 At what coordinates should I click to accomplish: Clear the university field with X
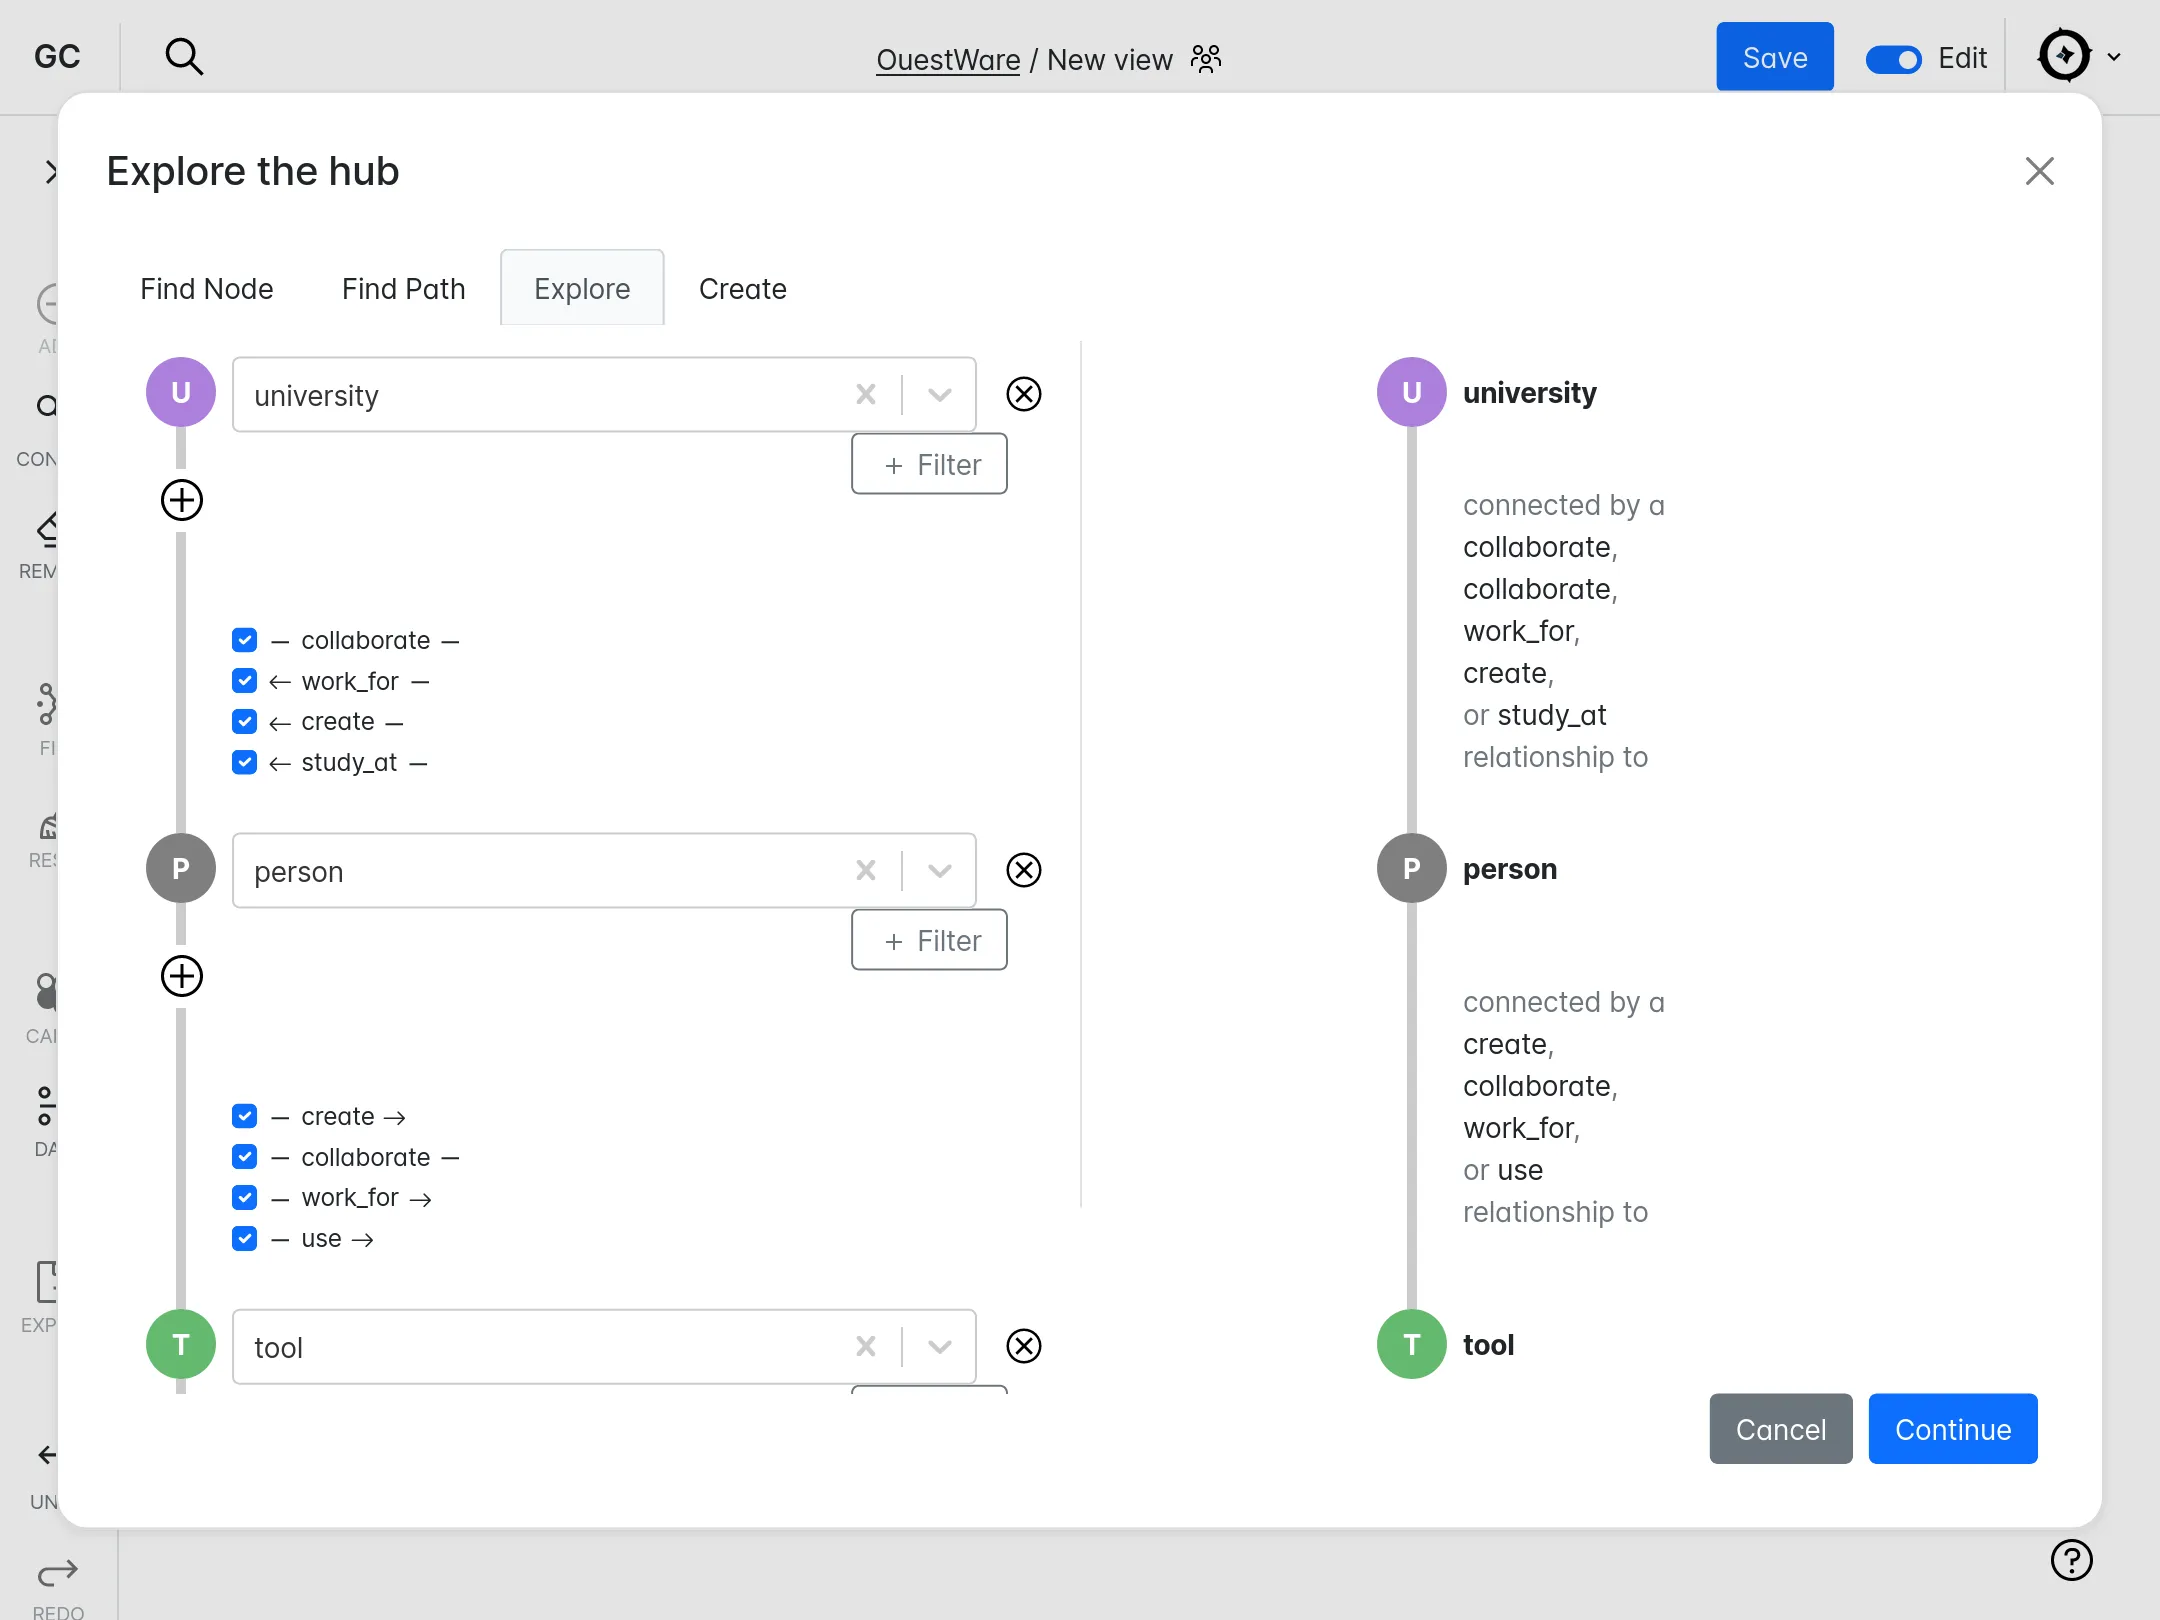[x=866, y=395]
